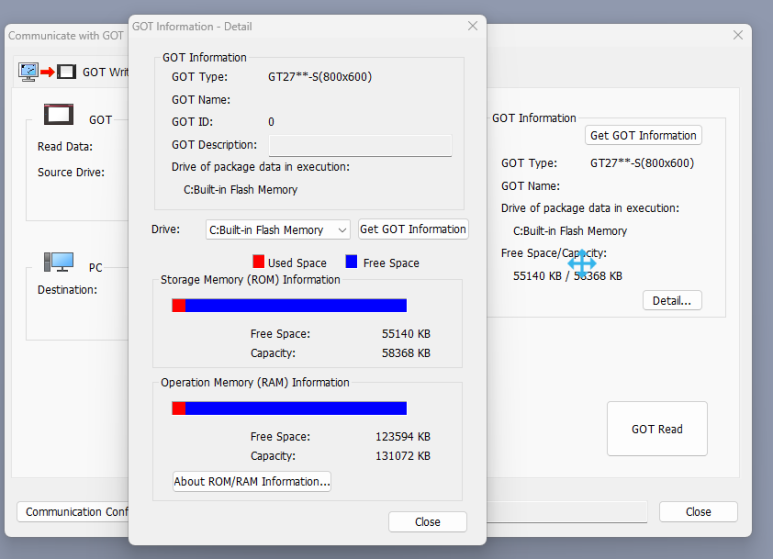Click Get GOT Information in Detail dialog
This screenshot has width=773, height=559.
pyautogui.click(x=413, y=229)
